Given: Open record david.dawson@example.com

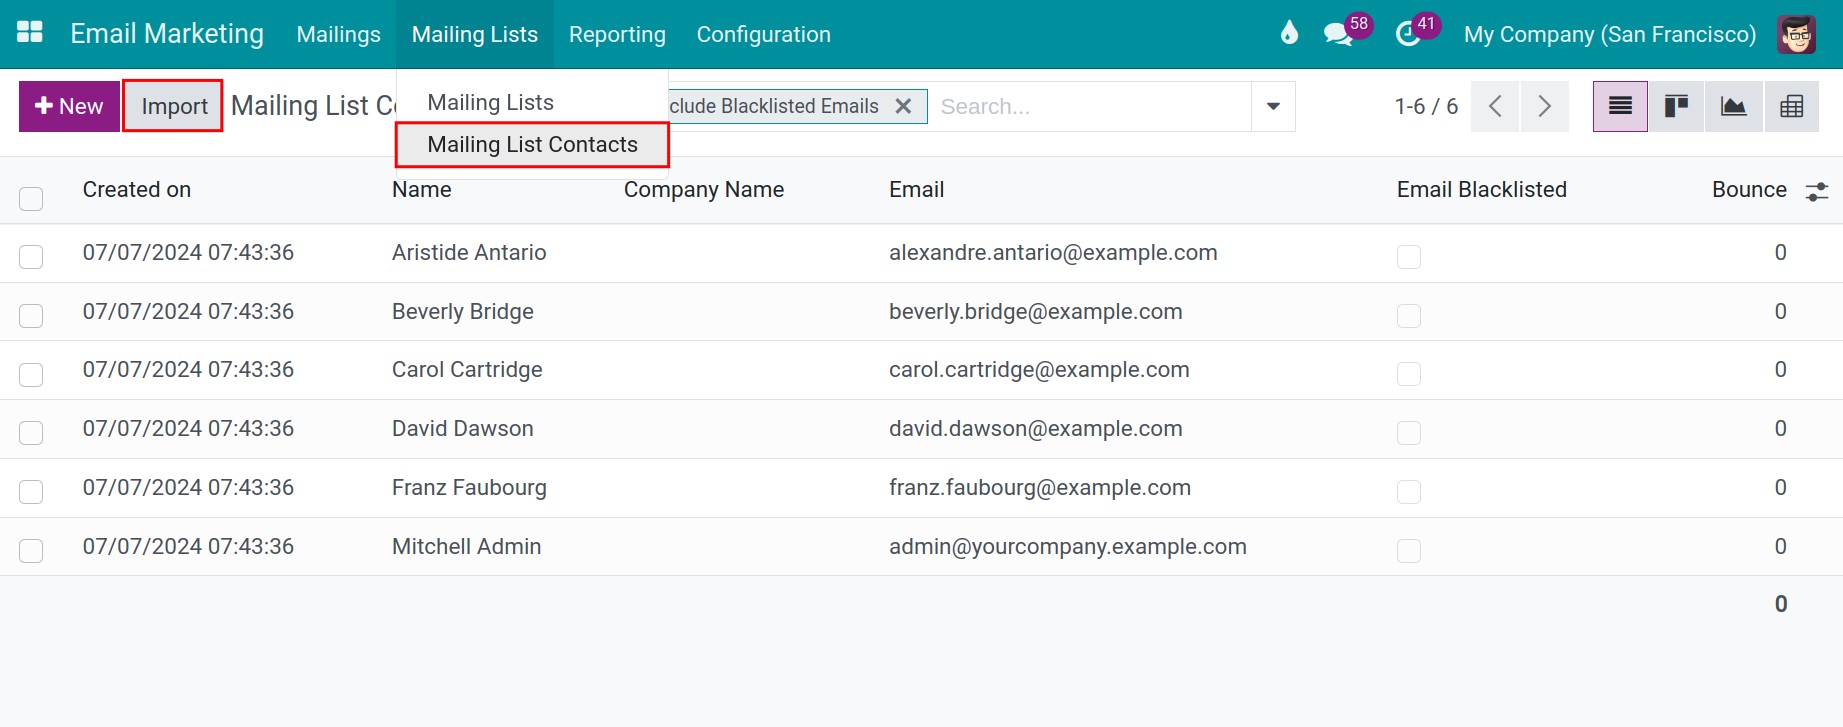Looking at the screenshot, I should coord(1036,429).
